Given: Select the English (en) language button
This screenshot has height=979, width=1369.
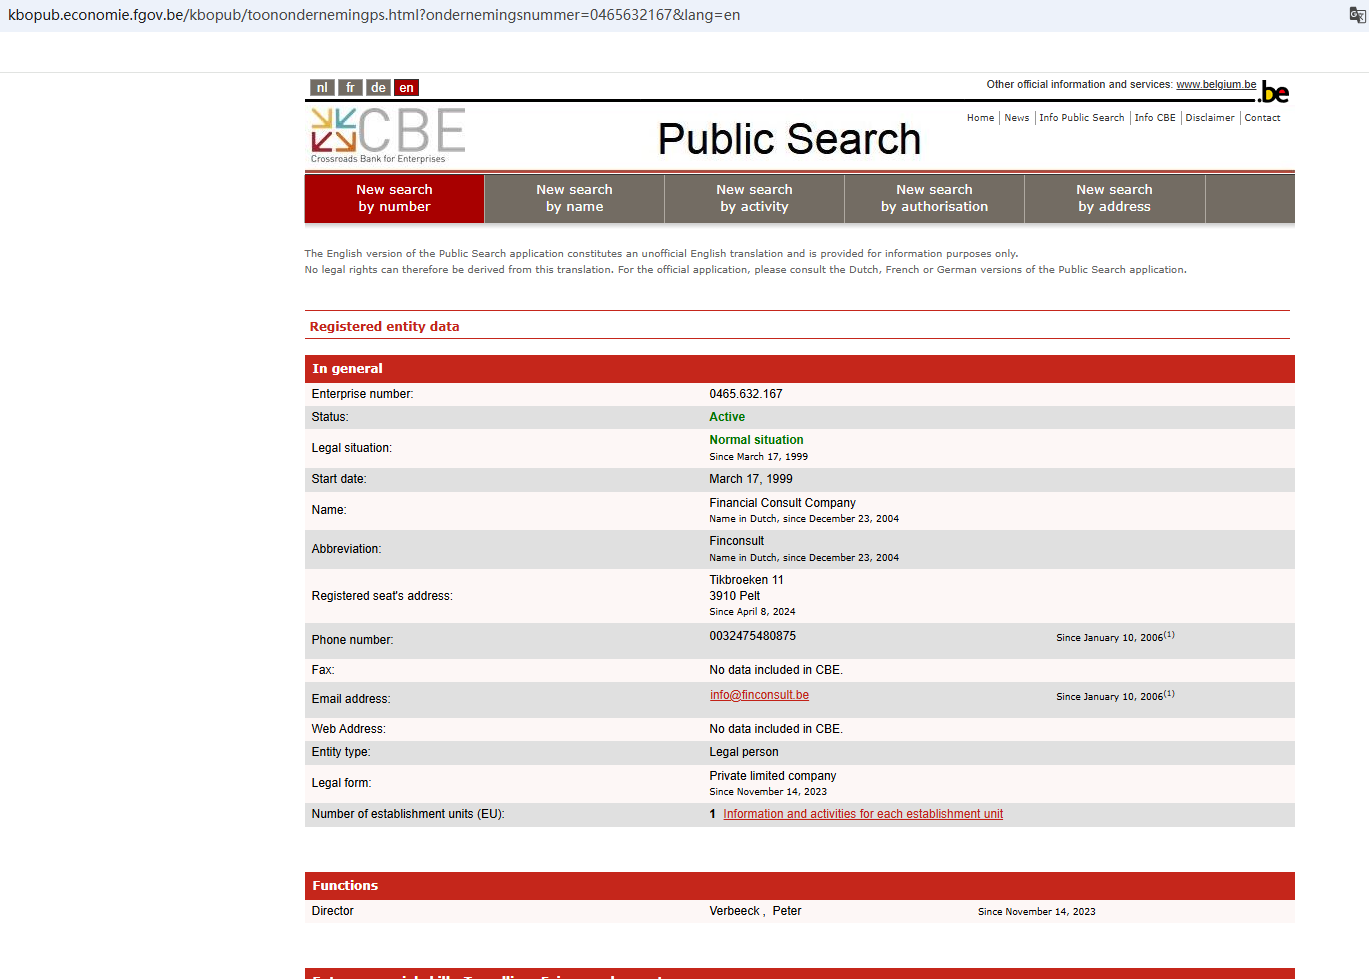Looking at the screenshot, I should 406,88.
